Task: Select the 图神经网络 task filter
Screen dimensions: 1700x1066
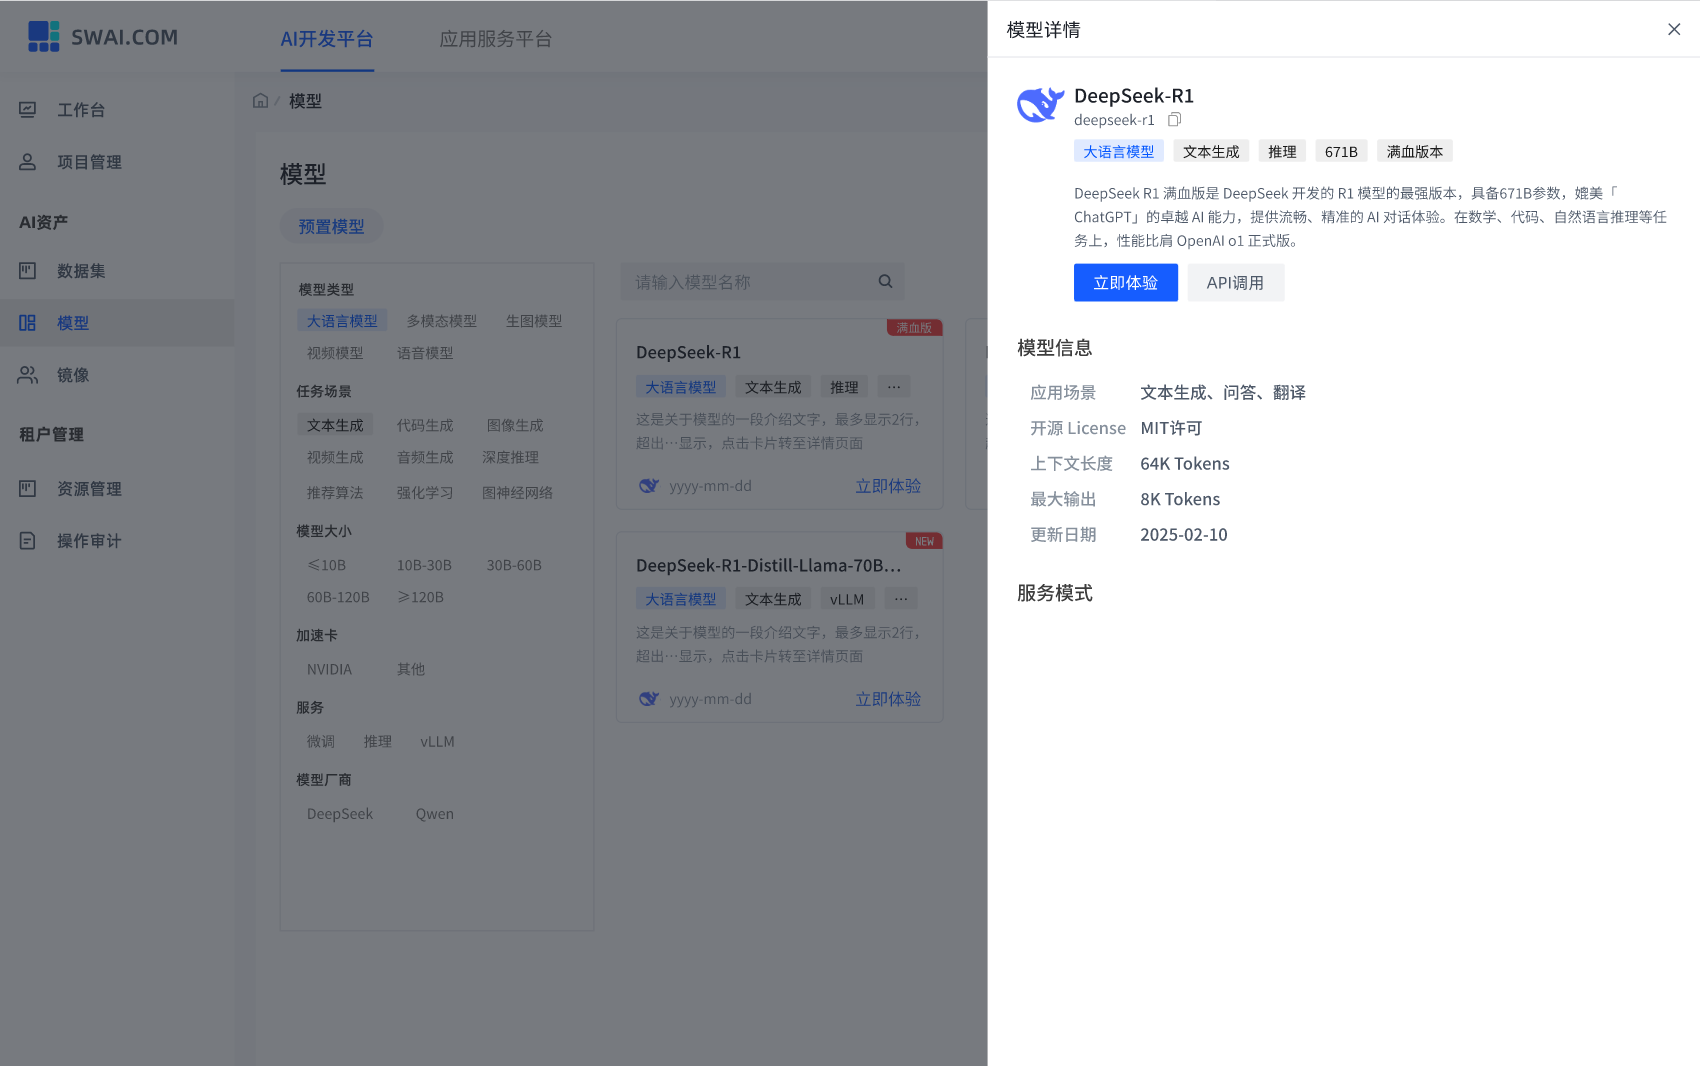Action: [x=517, y=493]
